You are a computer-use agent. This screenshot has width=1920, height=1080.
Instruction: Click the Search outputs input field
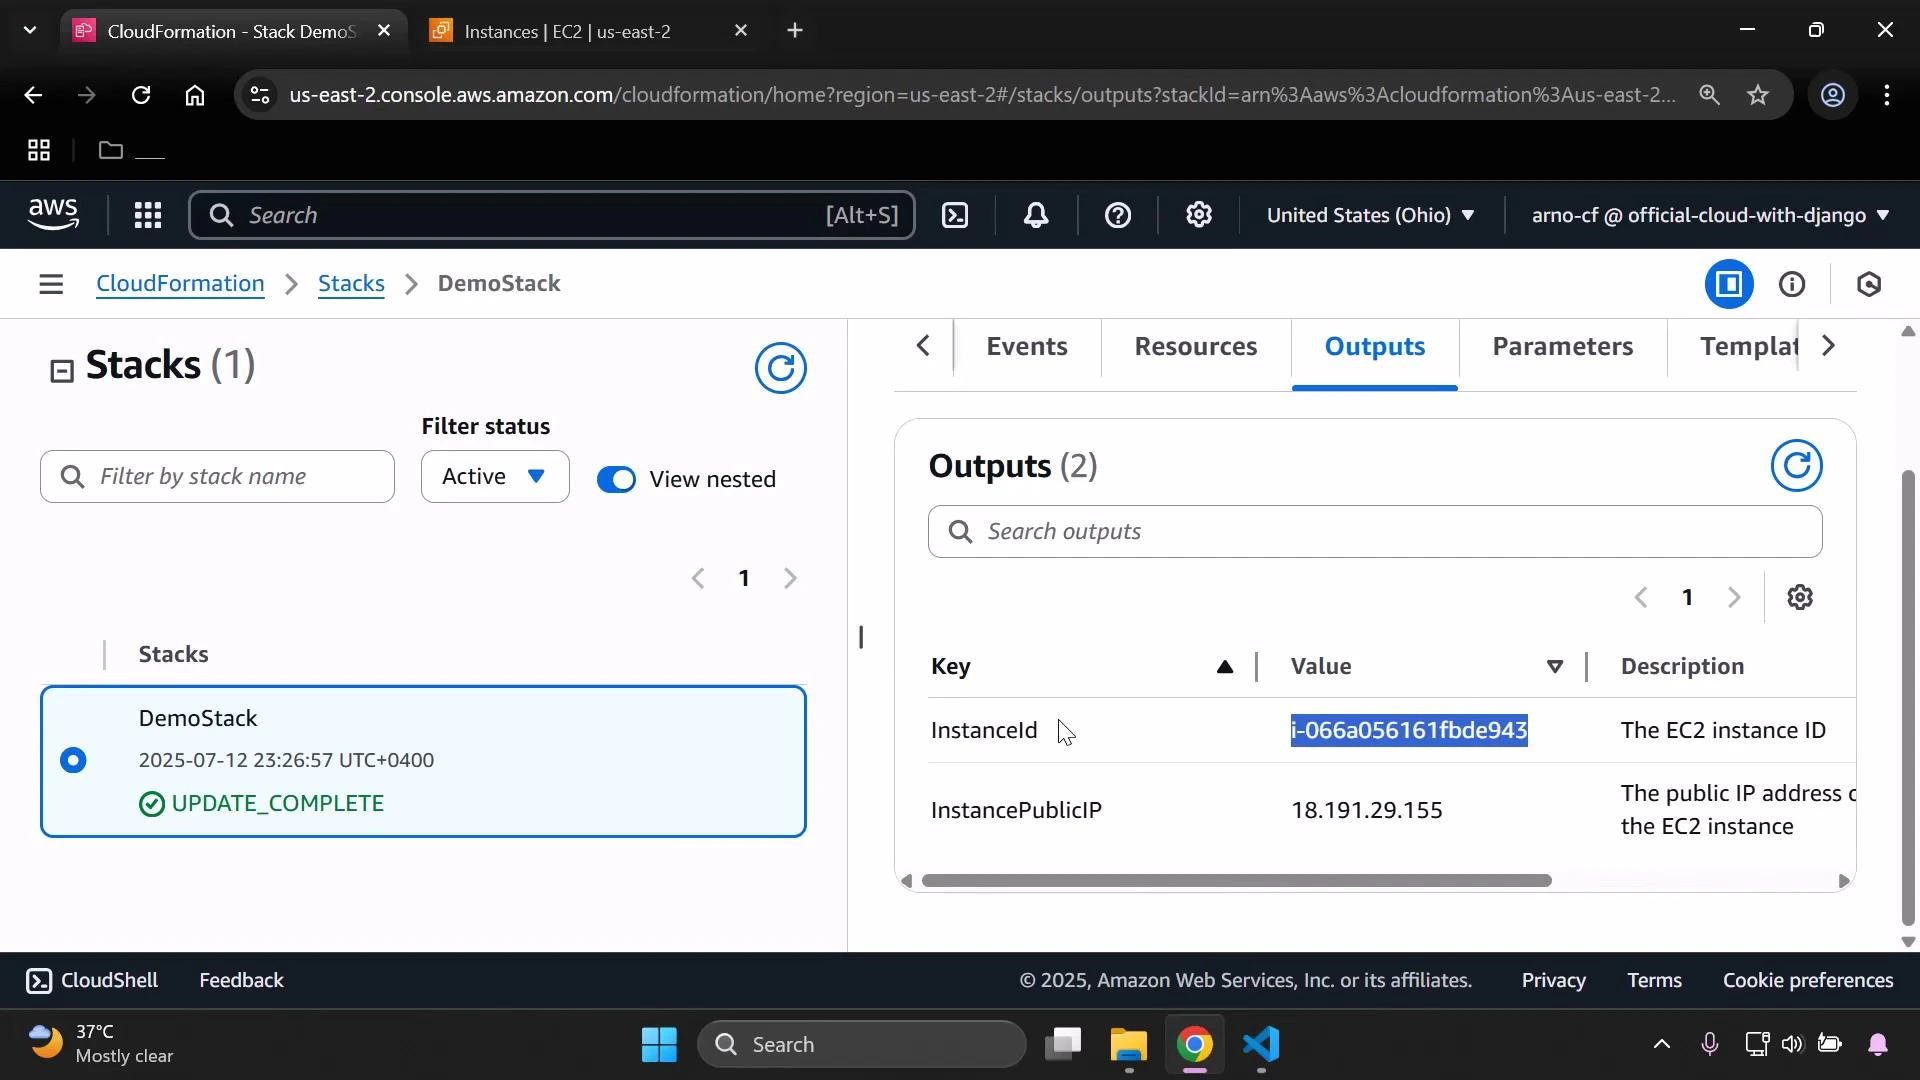pyautogui.click(x=1374, y=531)
